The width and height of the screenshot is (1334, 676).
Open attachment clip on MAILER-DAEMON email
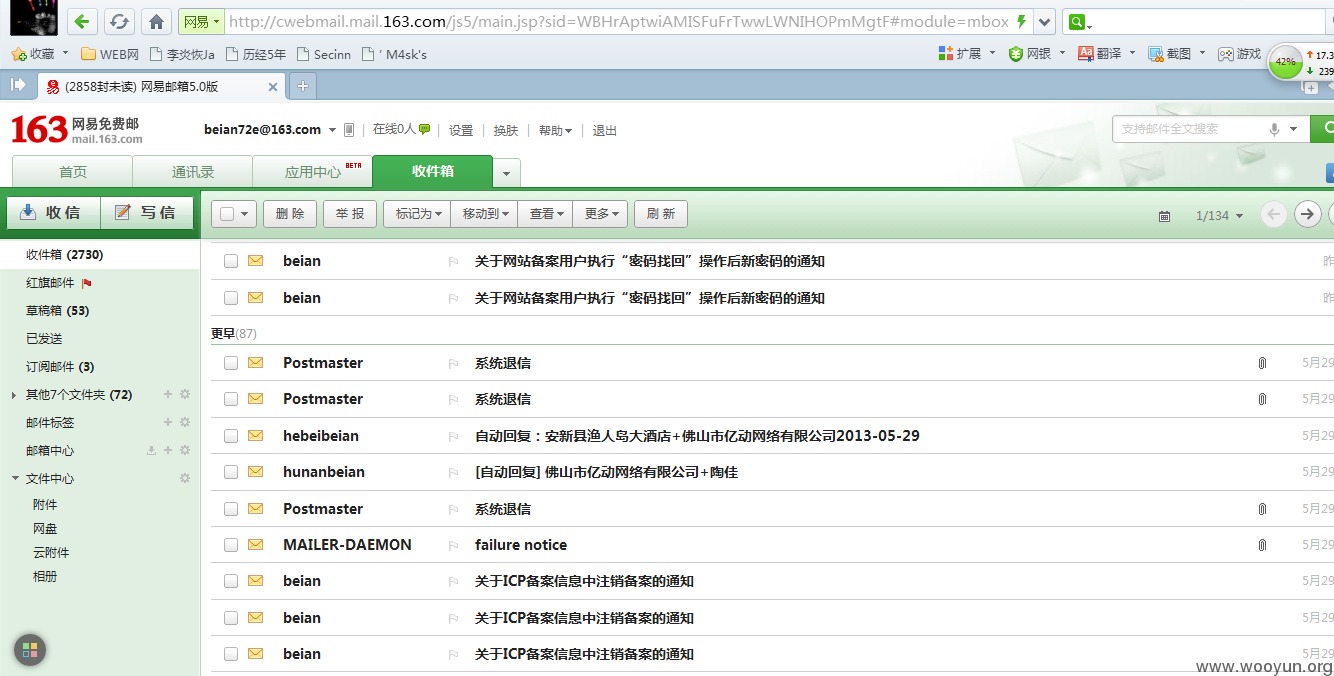(1262, 545)
